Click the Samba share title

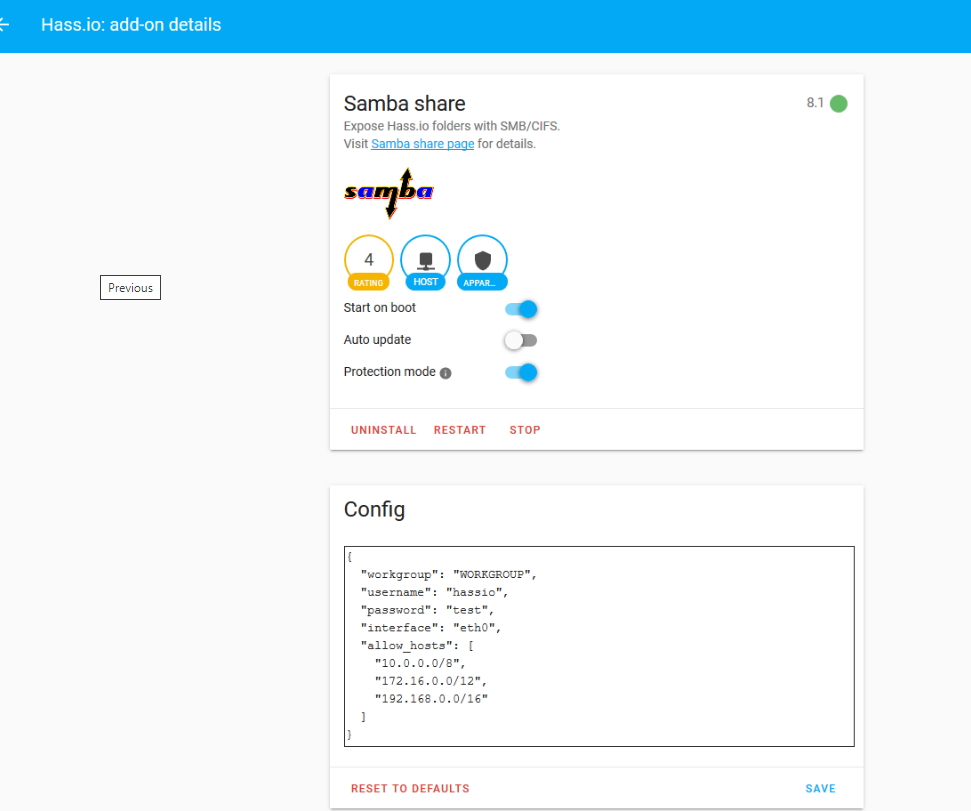(404, 103)
